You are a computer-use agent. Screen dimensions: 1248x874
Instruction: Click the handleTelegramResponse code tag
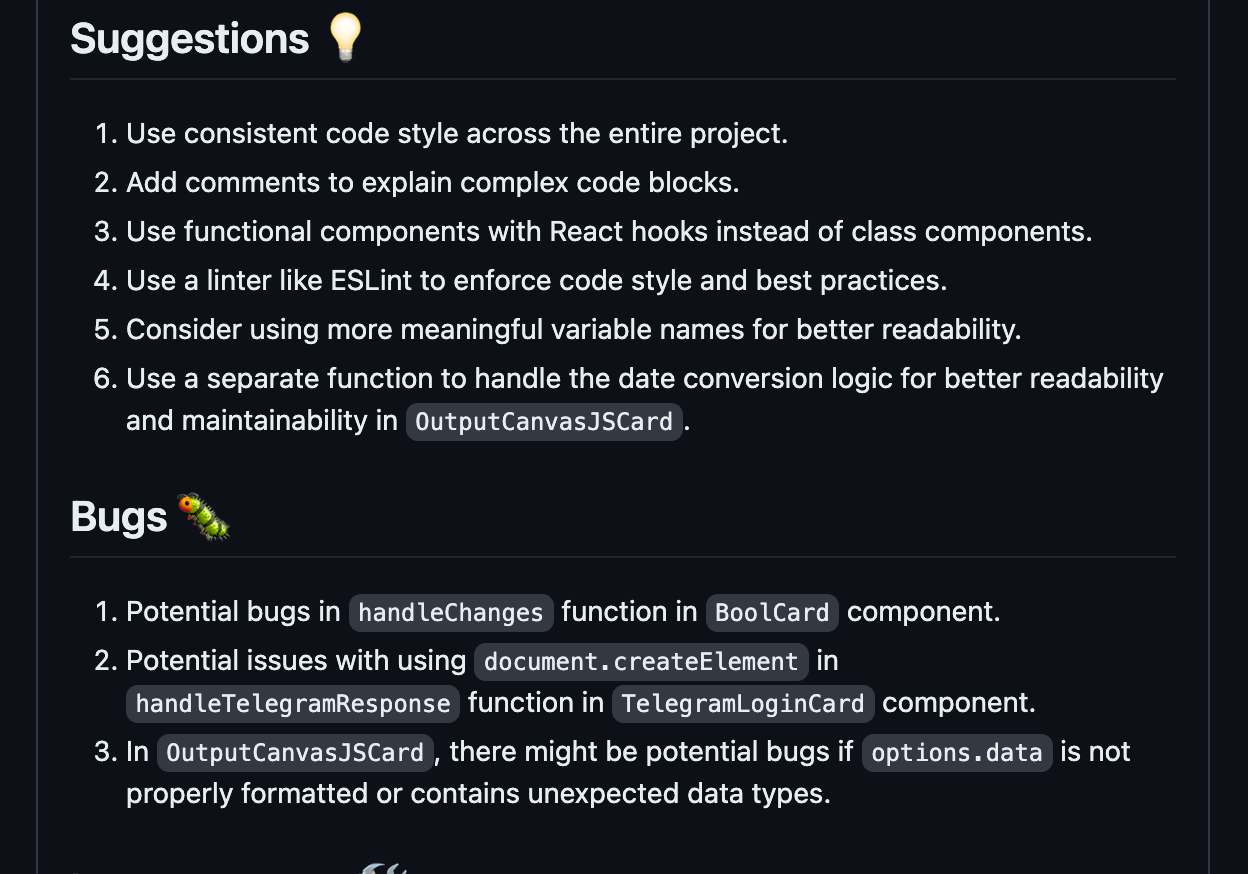tap(293, 704)
